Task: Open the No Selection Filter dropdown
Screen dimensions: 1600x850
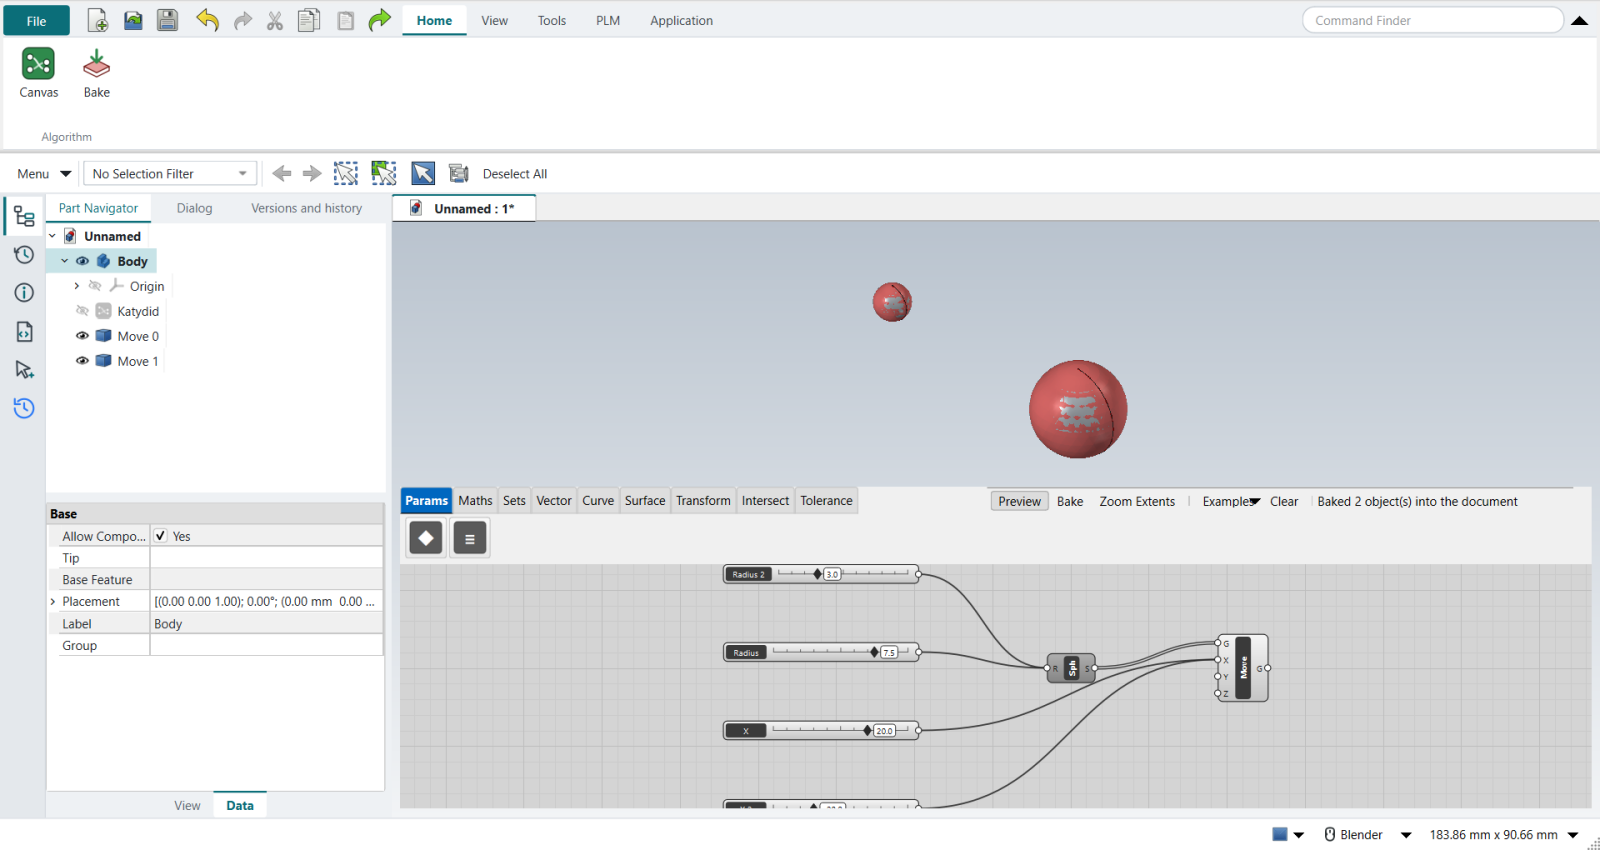Action: [x=170, y=173]
